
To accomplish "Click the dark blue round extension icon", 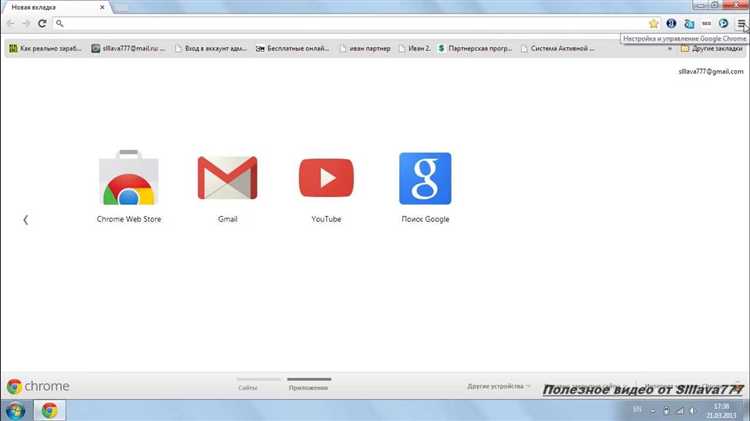I will 671,23.
